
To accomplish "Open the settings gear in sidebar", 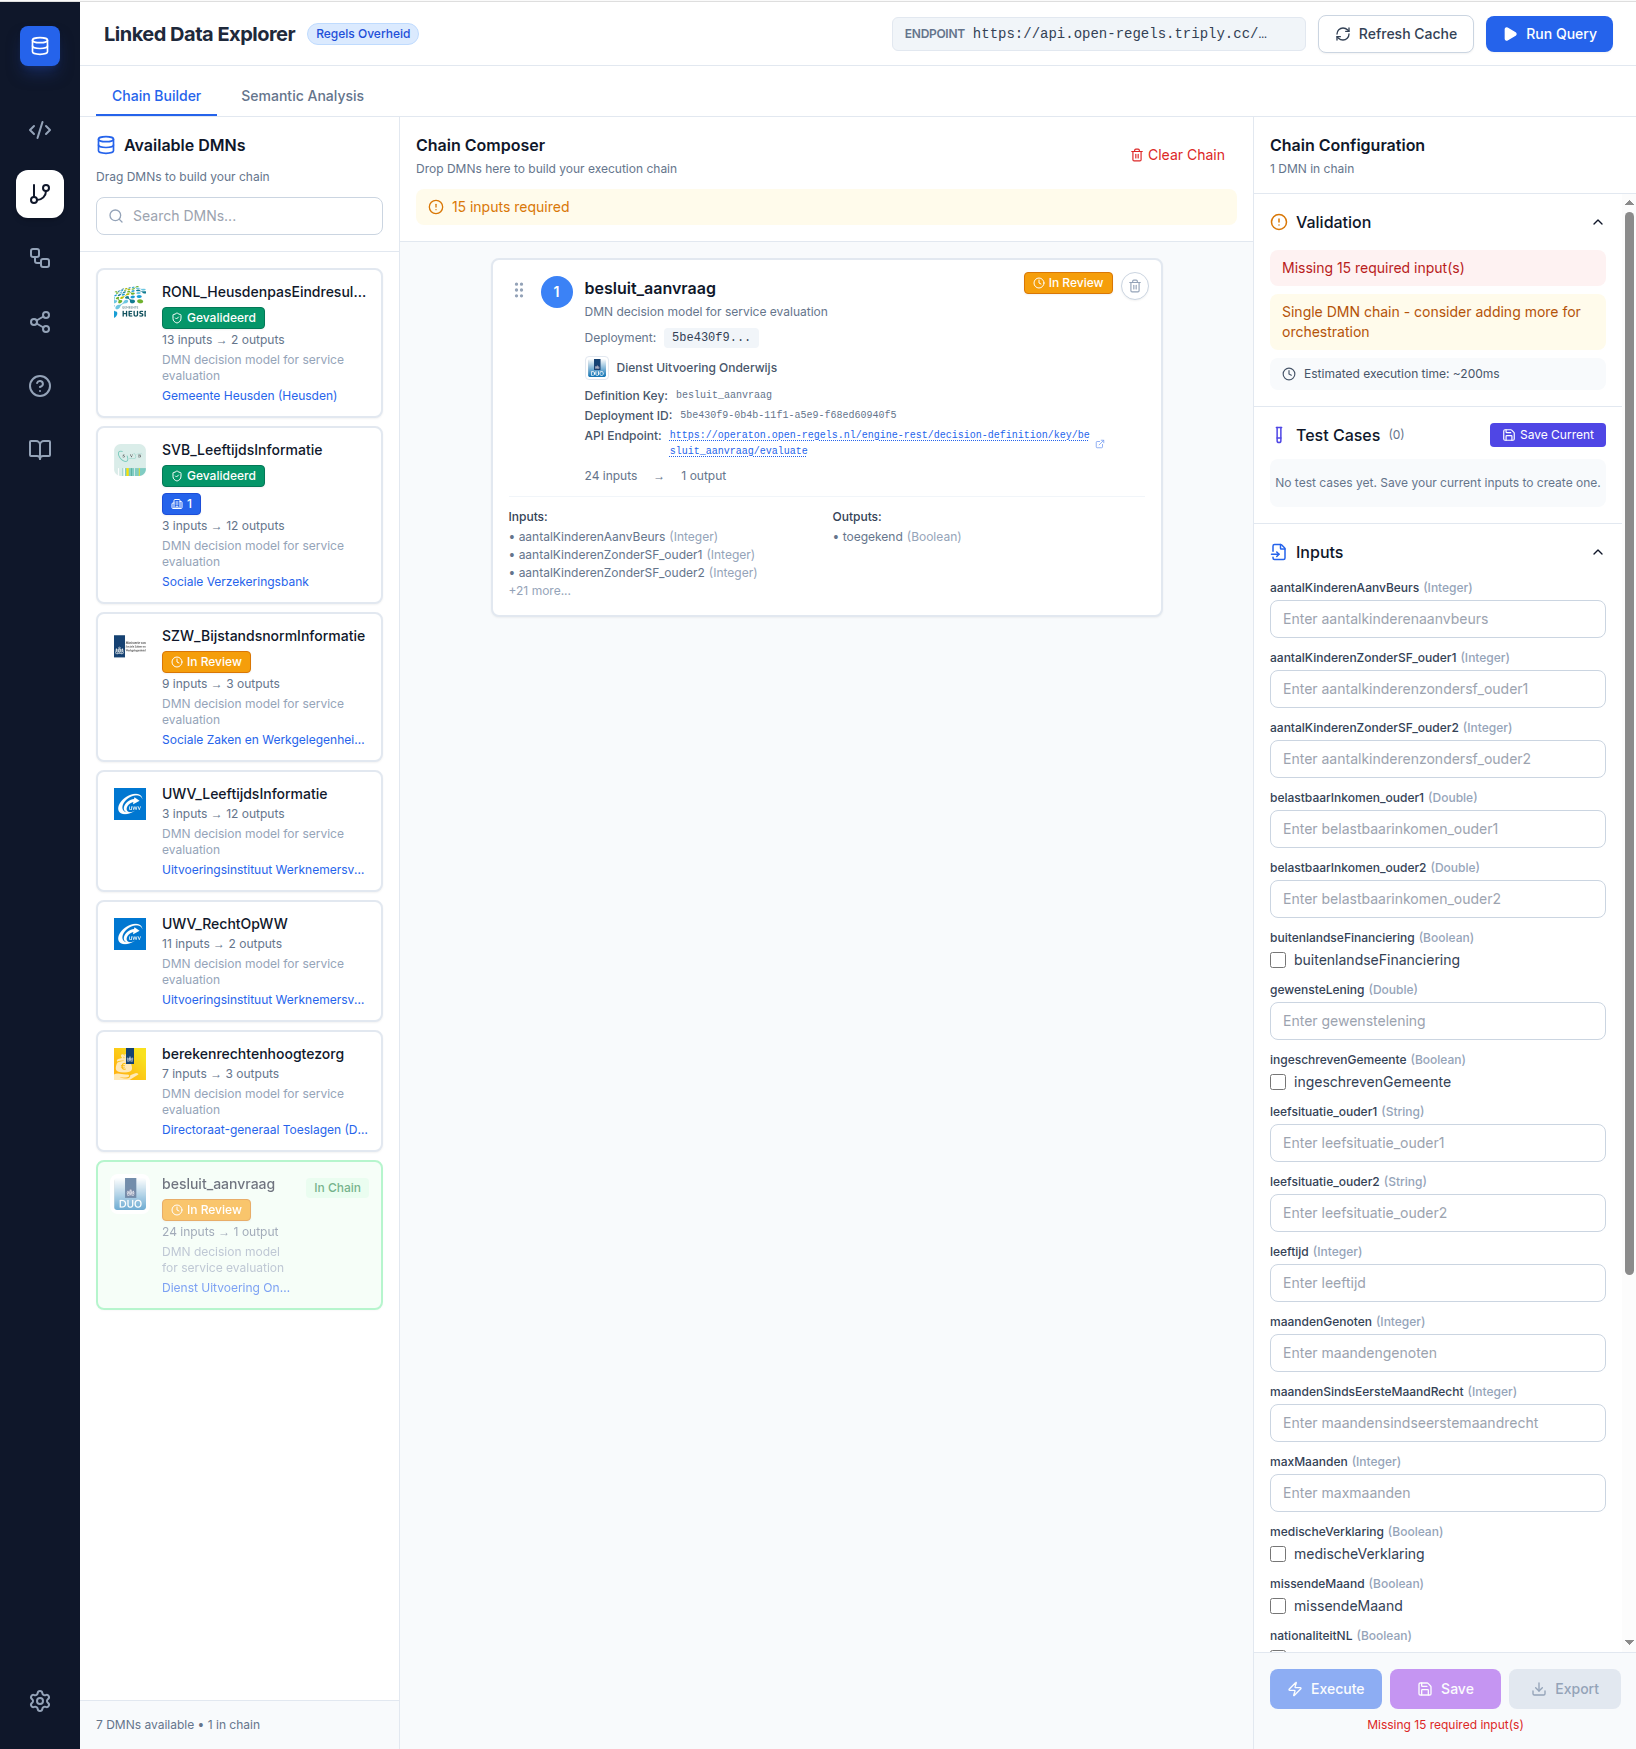I will (40, 1701).
